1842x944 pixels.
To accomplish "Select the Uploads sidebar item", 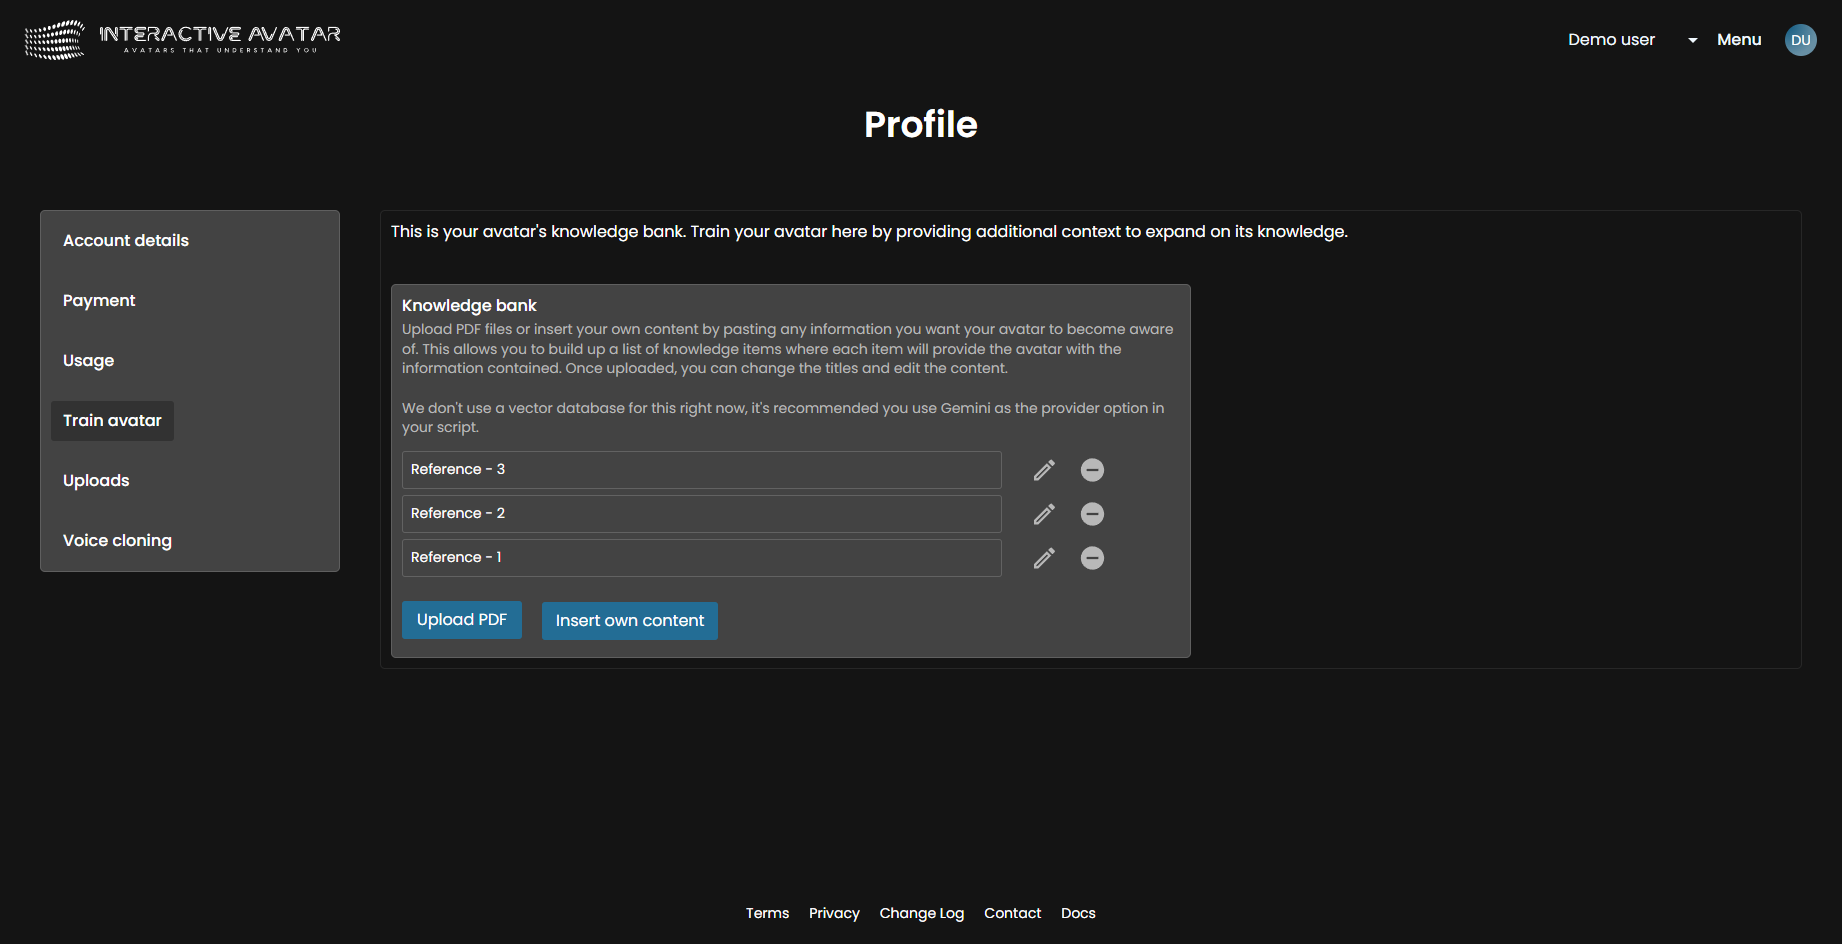I will pos(96,481).
